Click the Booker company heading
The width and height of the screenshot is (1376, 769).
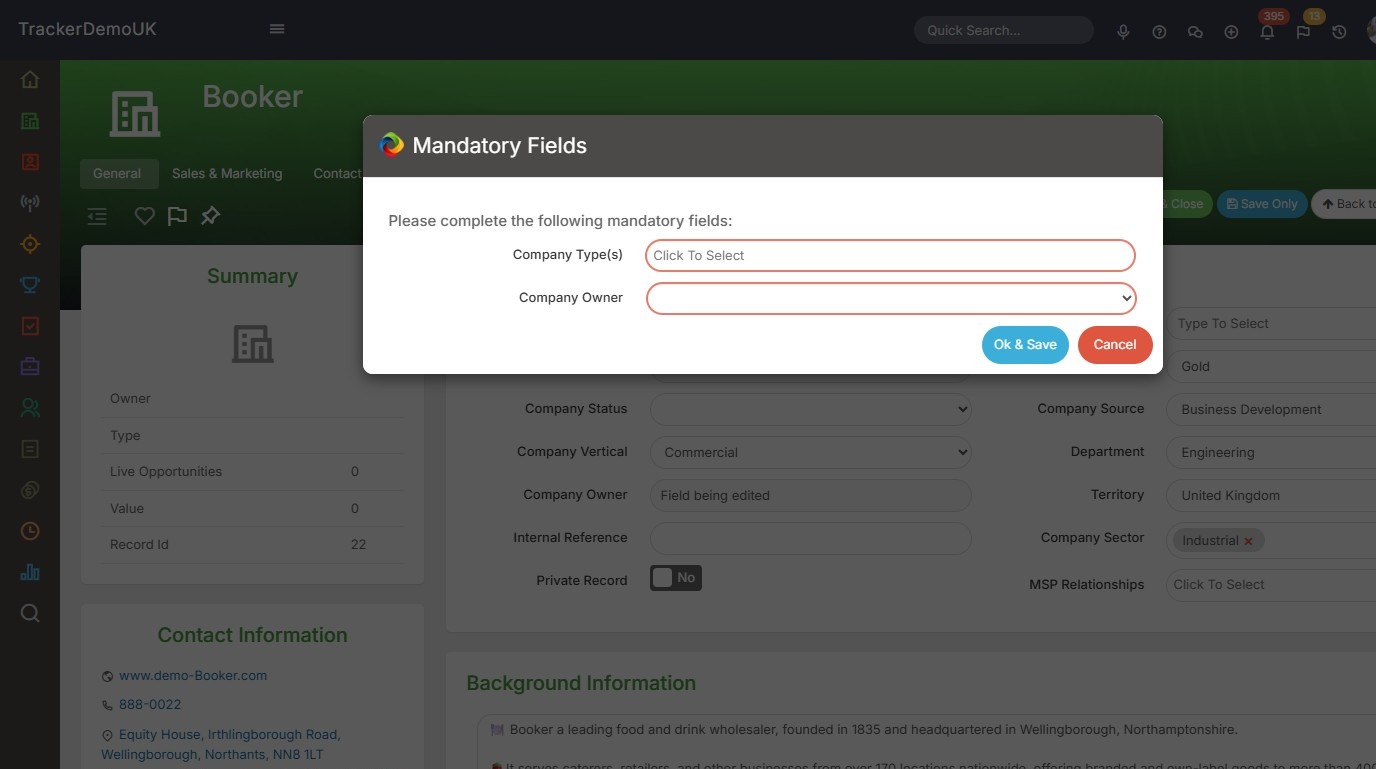pos(252,96)
